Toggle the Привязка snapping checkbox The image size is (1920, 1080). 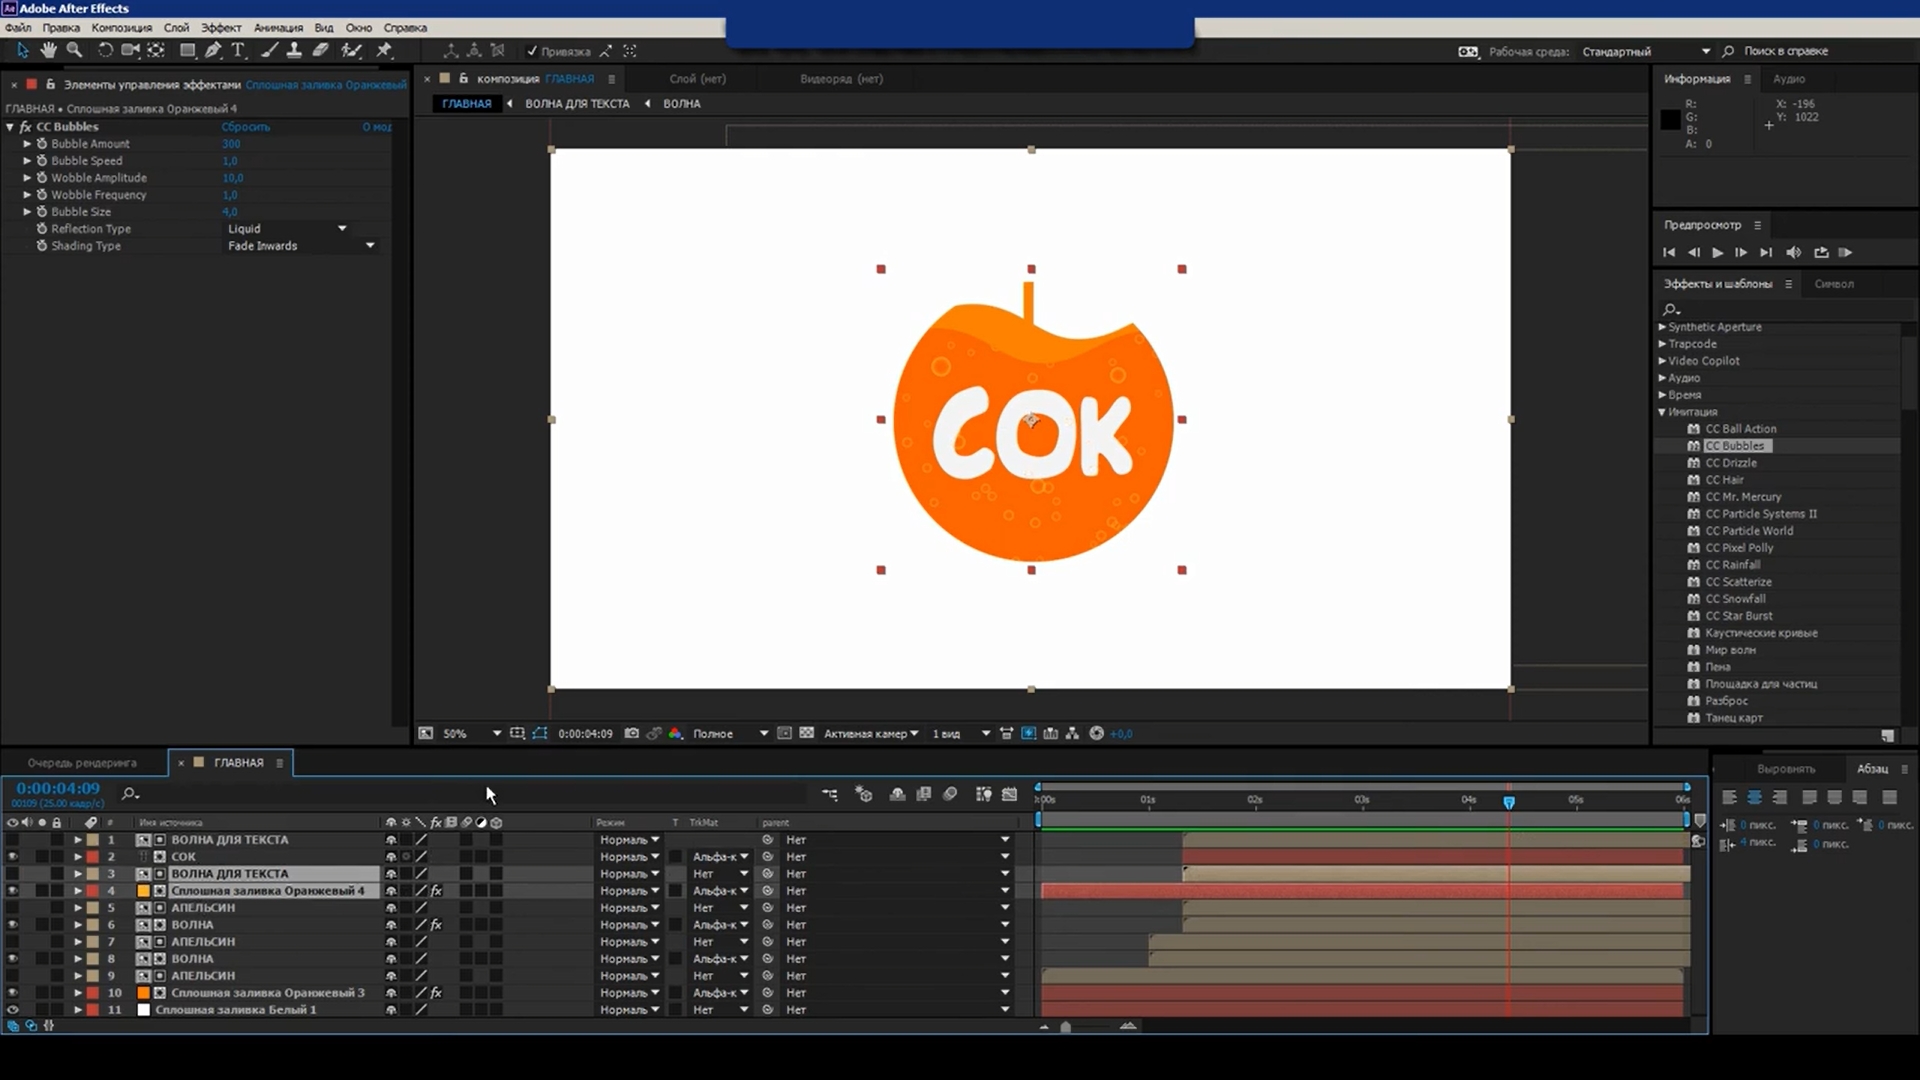pos(532,51)
